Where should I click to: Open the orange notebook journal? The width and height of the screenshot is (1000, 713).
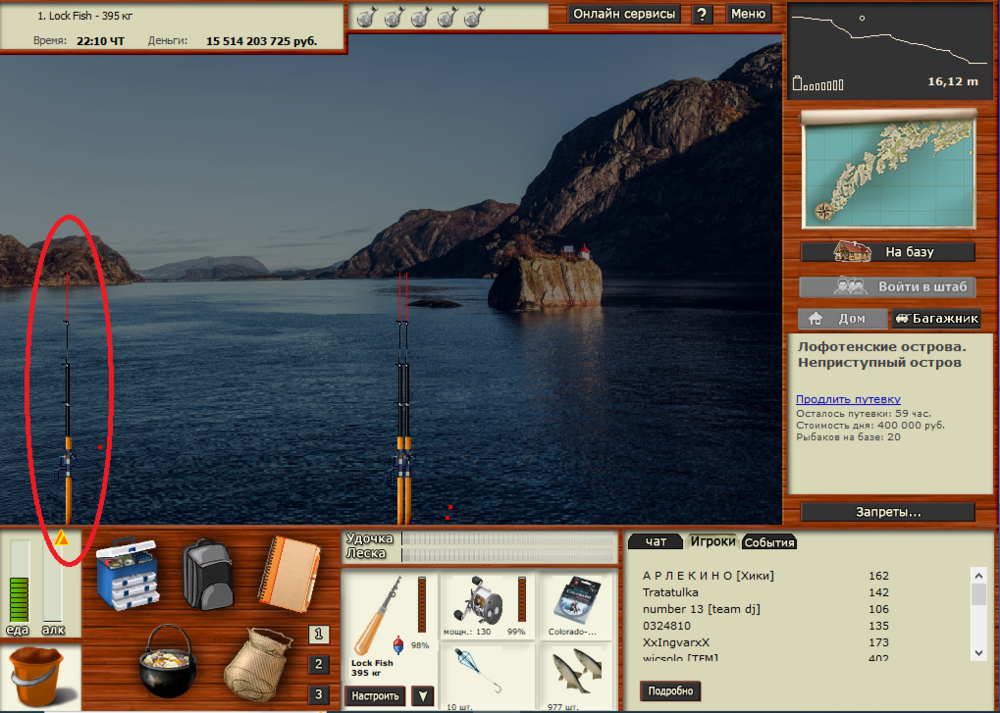click(x=289, y=571)
